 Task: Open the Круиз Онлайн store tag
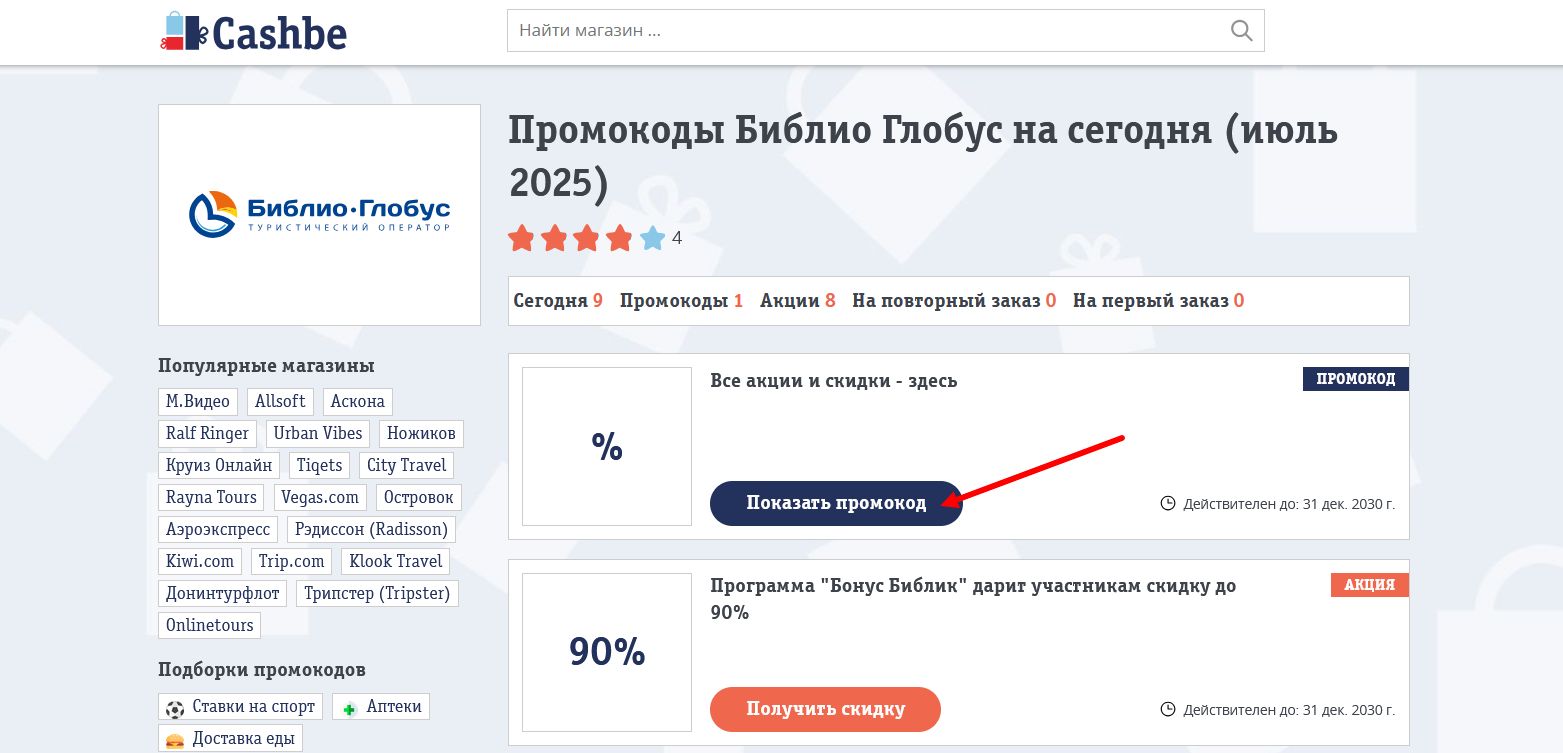pos(219,465)
